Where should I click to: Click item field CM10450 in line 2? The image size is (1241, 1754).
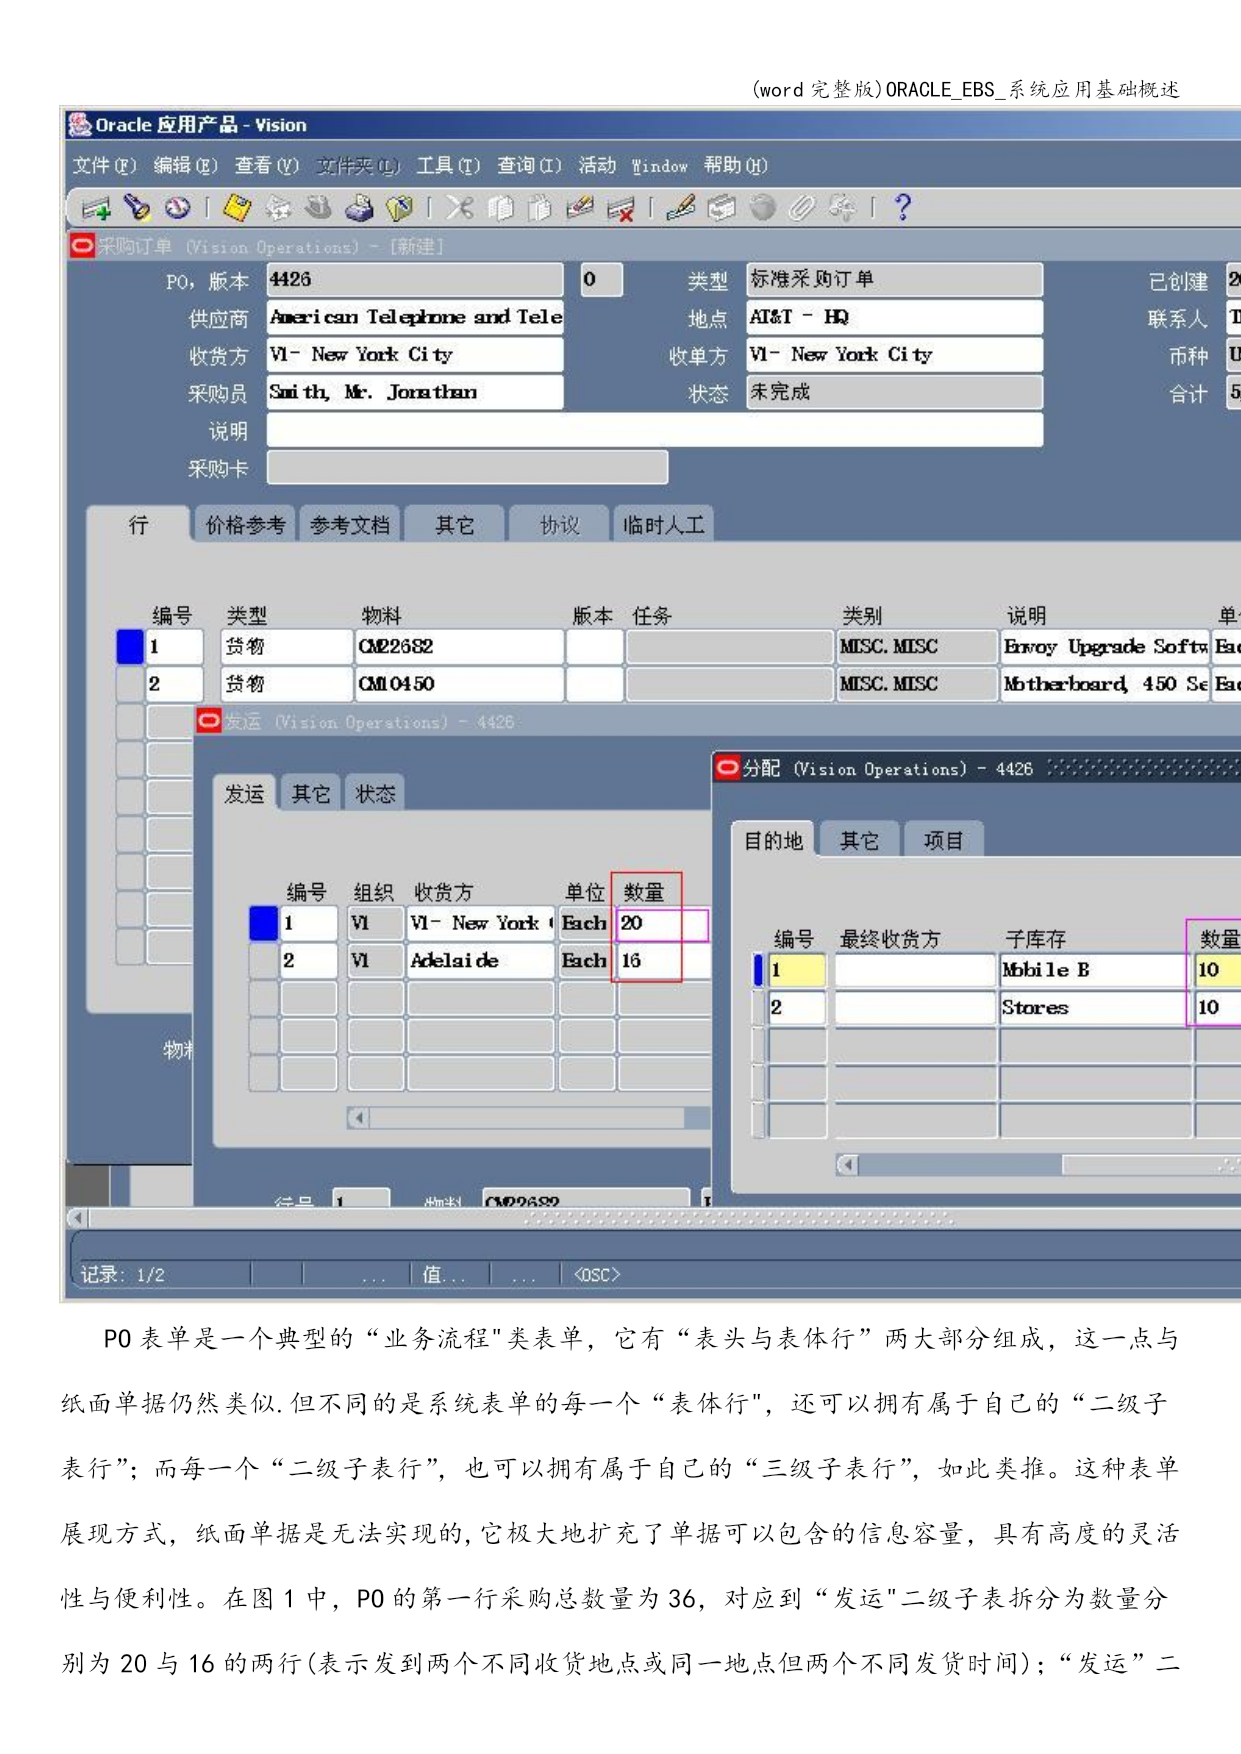click(459, 684)
